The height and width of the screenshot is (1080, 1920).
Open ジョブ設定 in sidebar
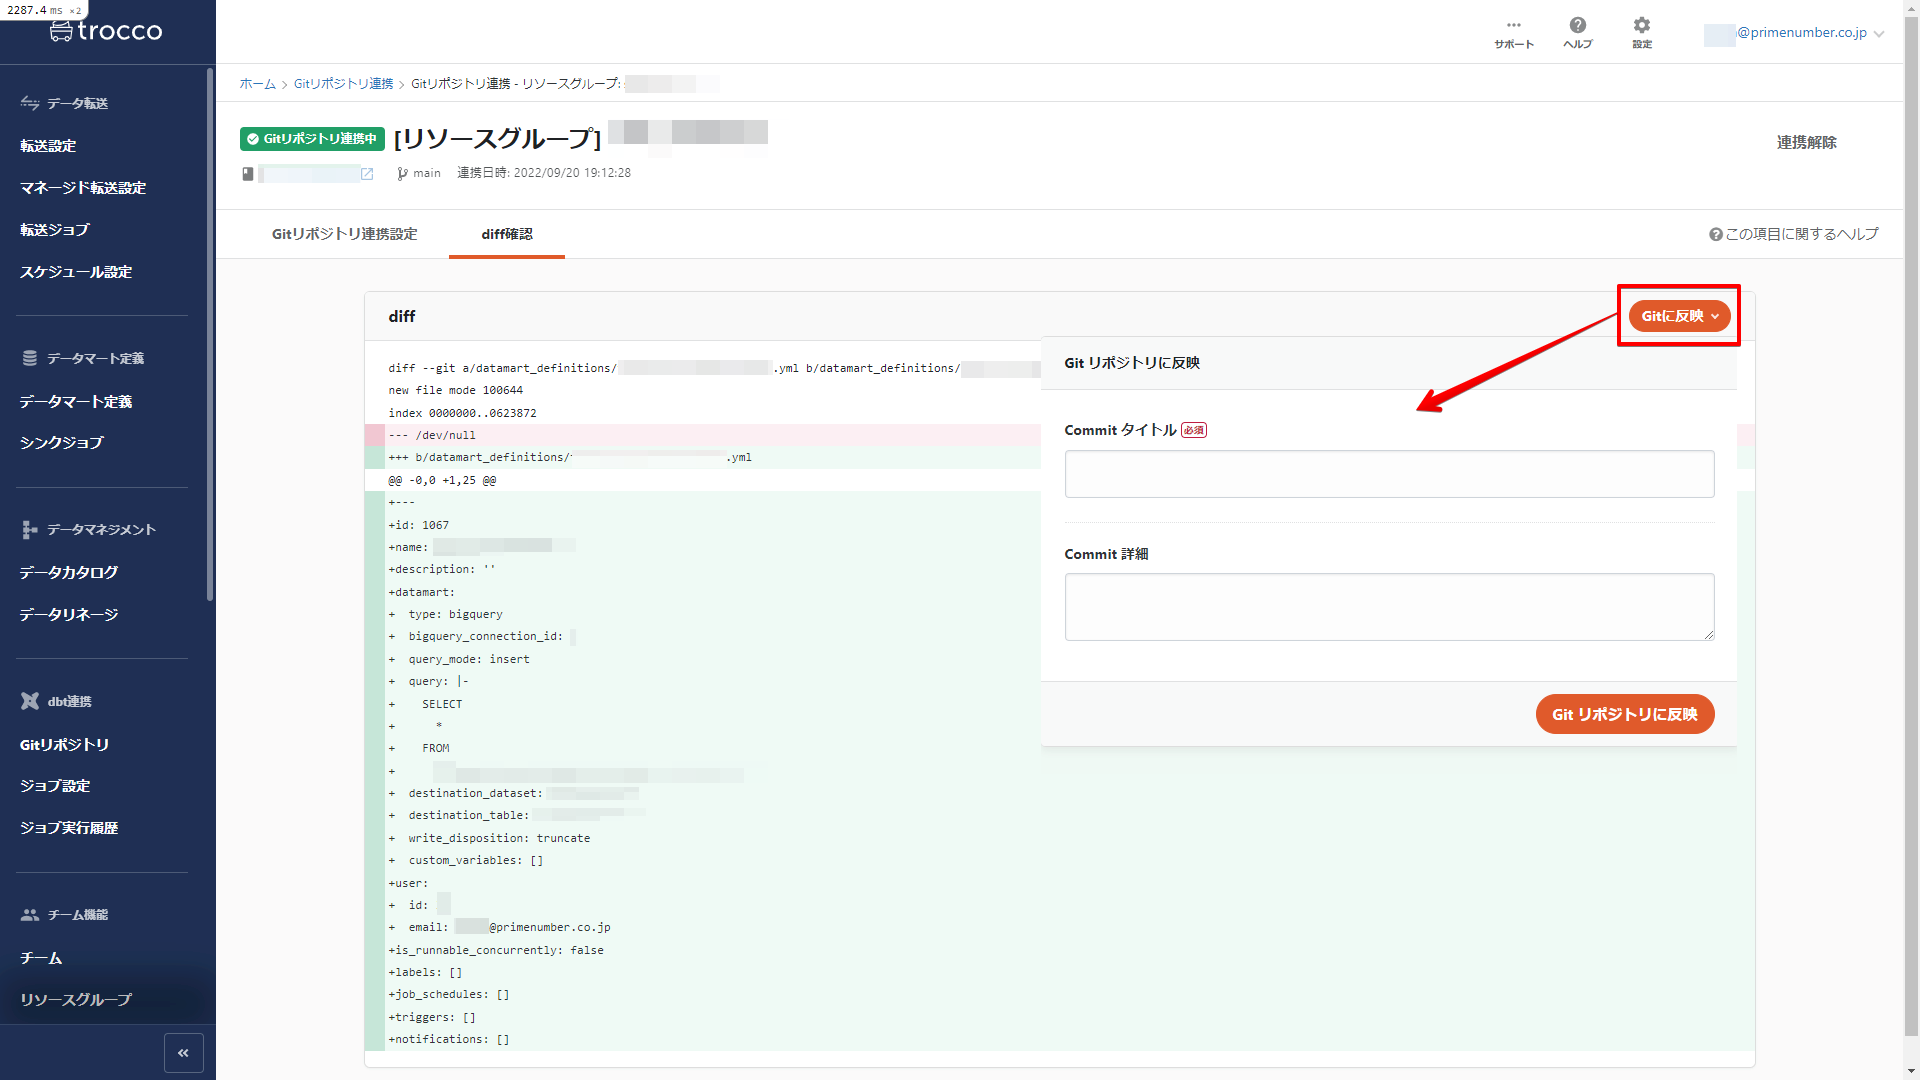(x=55, y=786)
